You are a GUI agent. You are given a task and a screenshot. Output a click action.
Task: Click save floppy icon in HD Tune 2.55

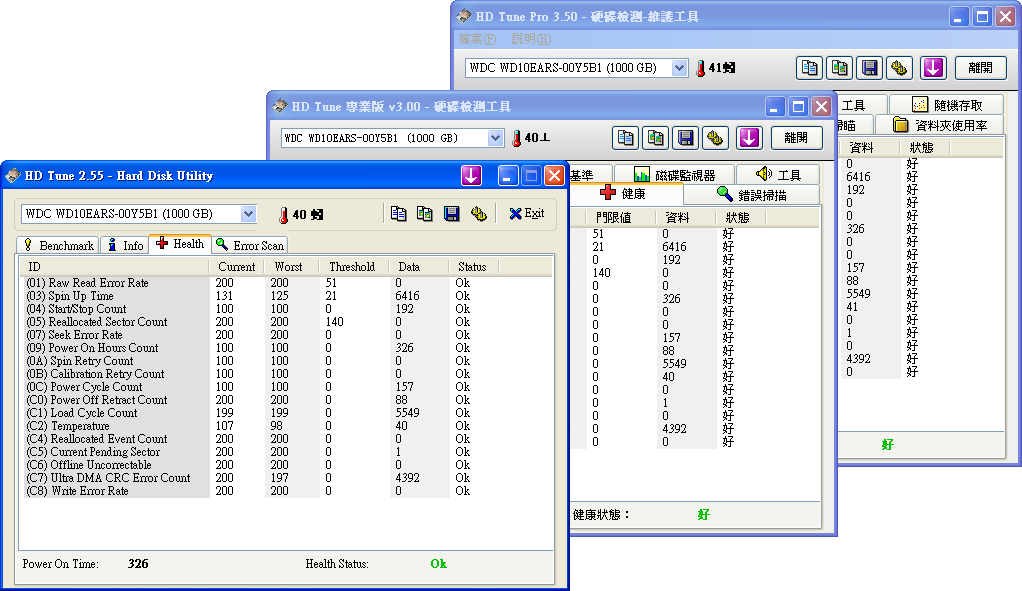pyautogui.click(x=451, y=213)
